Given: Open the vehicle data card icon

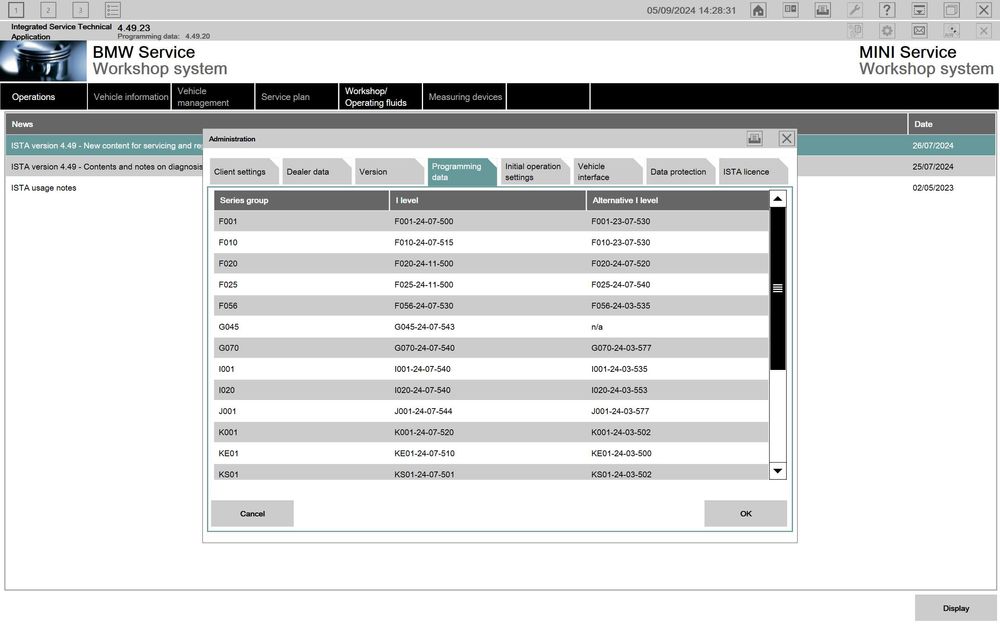Looking at the screenshot, I should click(x=790, y=10).
